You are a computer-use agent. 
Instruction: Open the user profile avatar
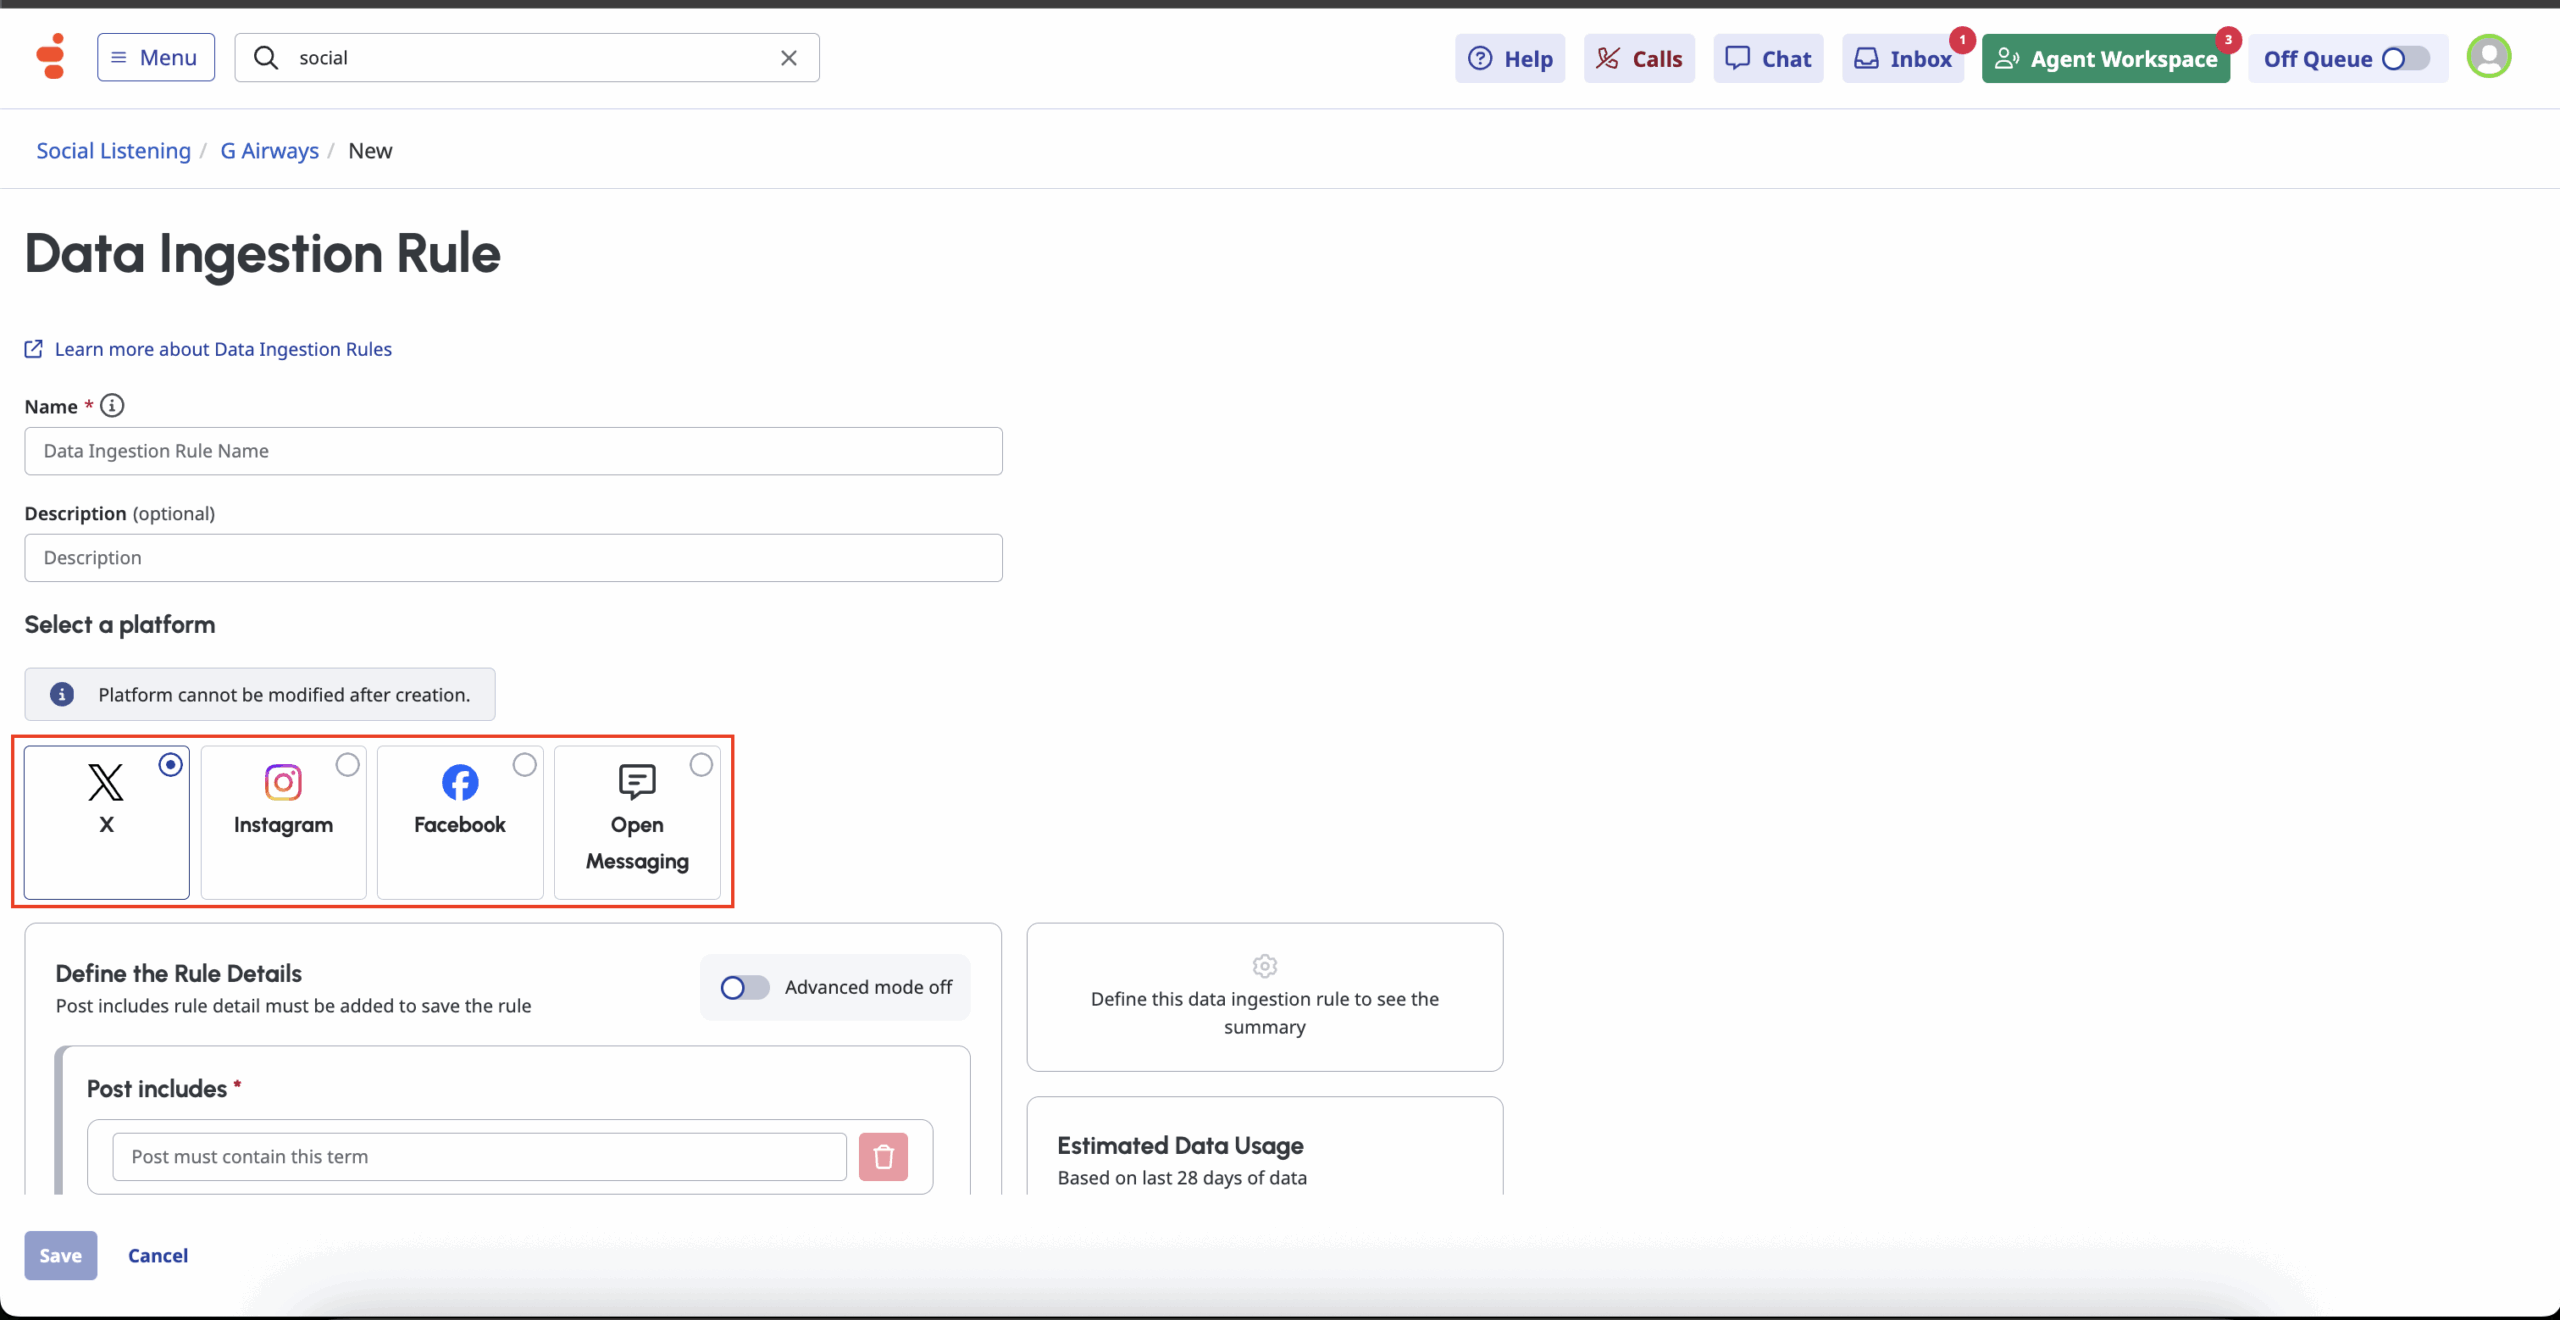pos(2488,56)
